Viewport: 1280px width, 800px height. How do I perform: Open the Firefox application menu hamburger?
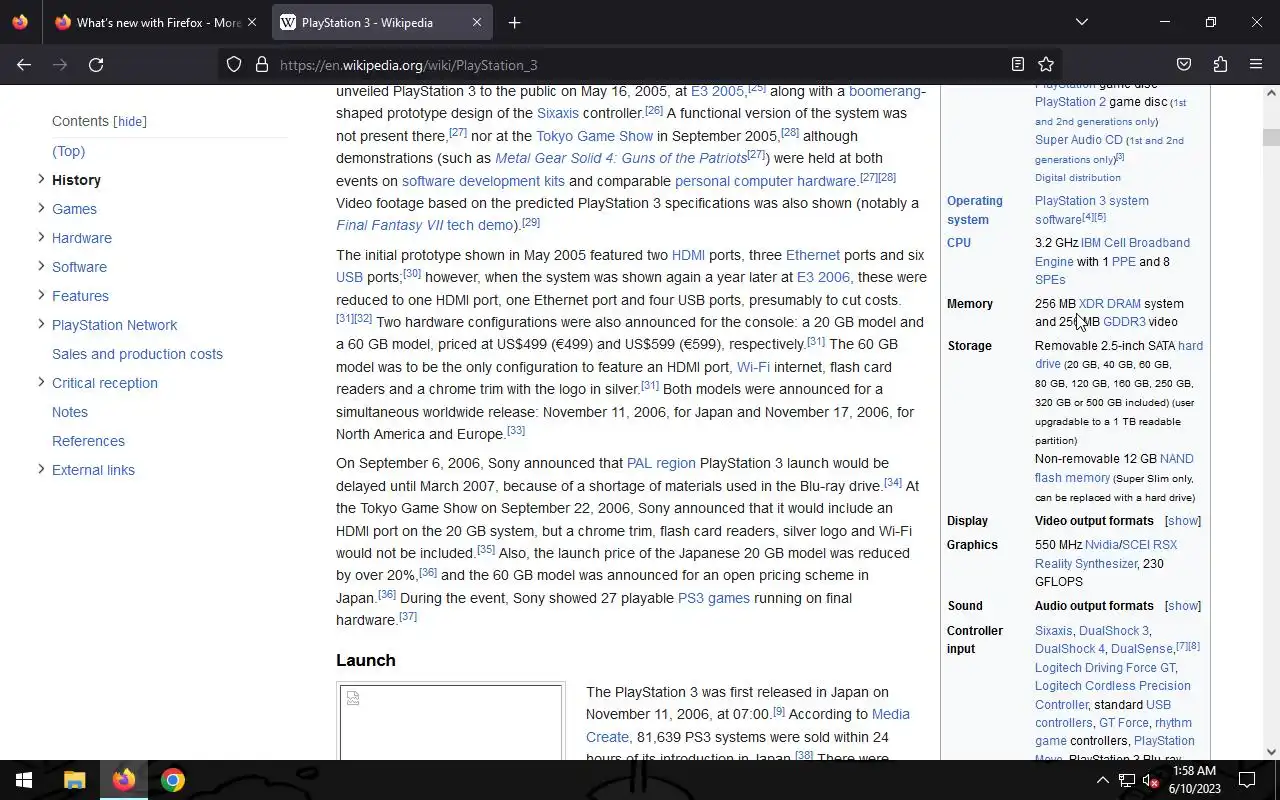[x=1256, y=65]
